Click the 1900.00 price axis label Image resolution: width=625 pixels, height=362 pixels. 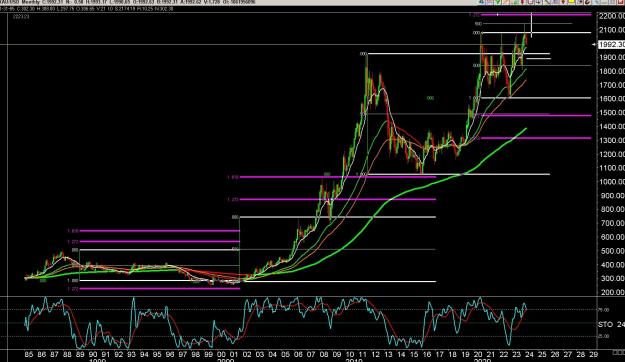(611, 57)
